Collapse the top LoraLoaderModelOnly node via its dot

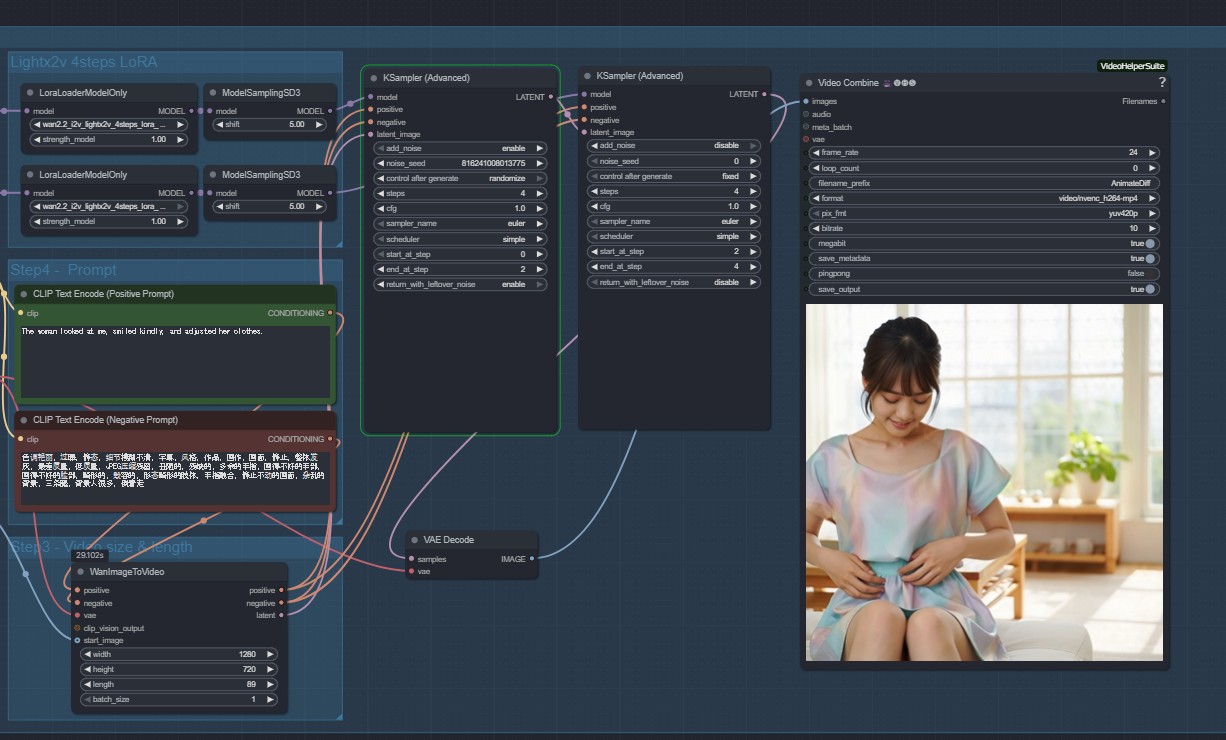[x=31, y=93]
